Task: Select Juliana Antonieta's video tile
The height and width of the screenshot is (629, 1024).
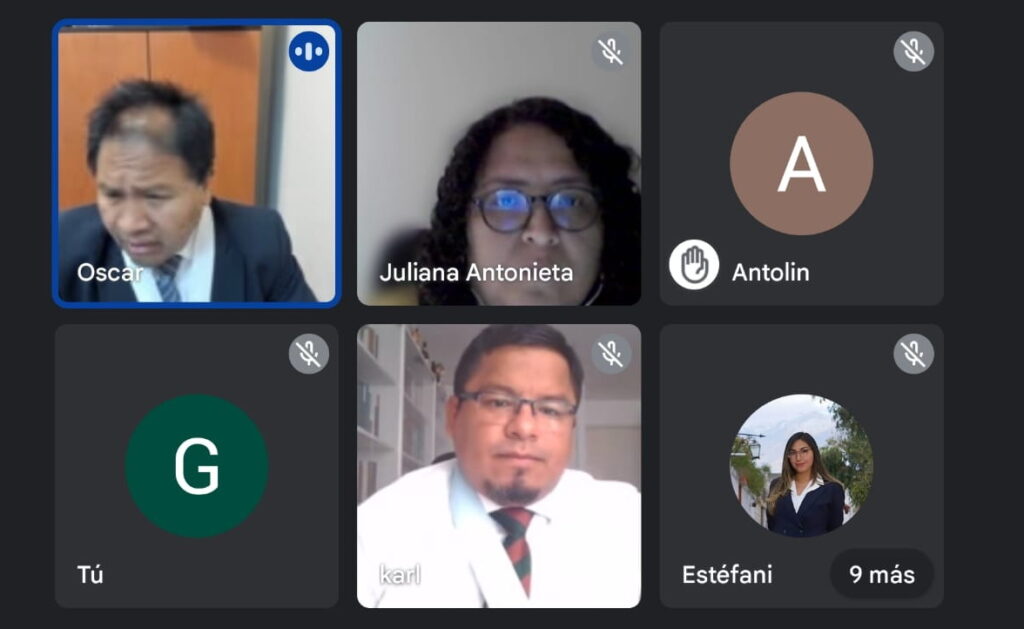Action: tap(499, 163)
